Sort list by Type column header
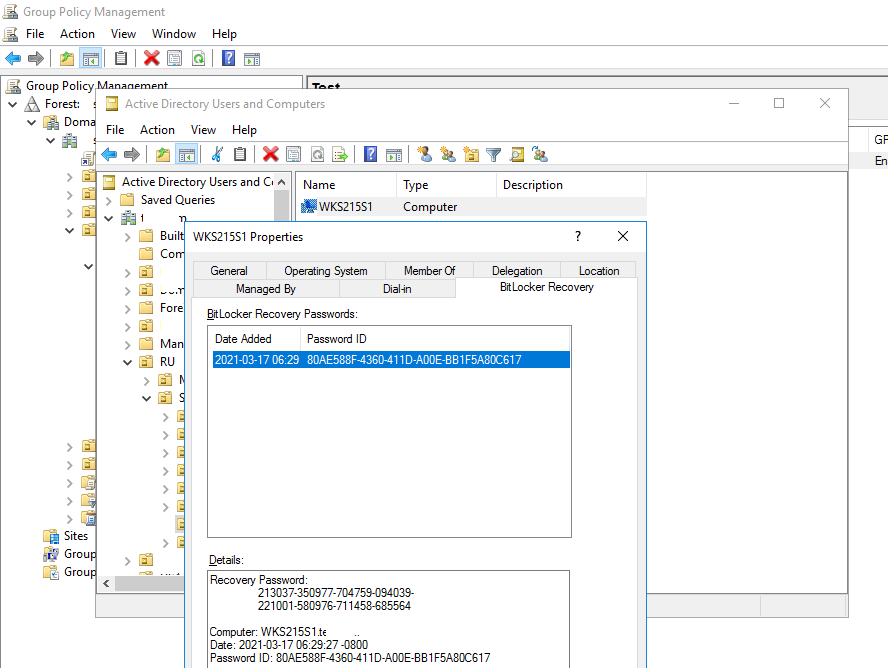 pos(446,185)
